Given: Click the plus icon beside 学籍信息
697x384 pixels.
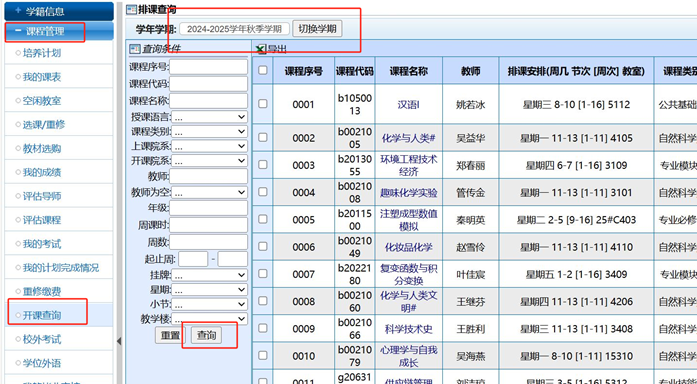Looking at the screenshot, I should [x=18, y=10].
